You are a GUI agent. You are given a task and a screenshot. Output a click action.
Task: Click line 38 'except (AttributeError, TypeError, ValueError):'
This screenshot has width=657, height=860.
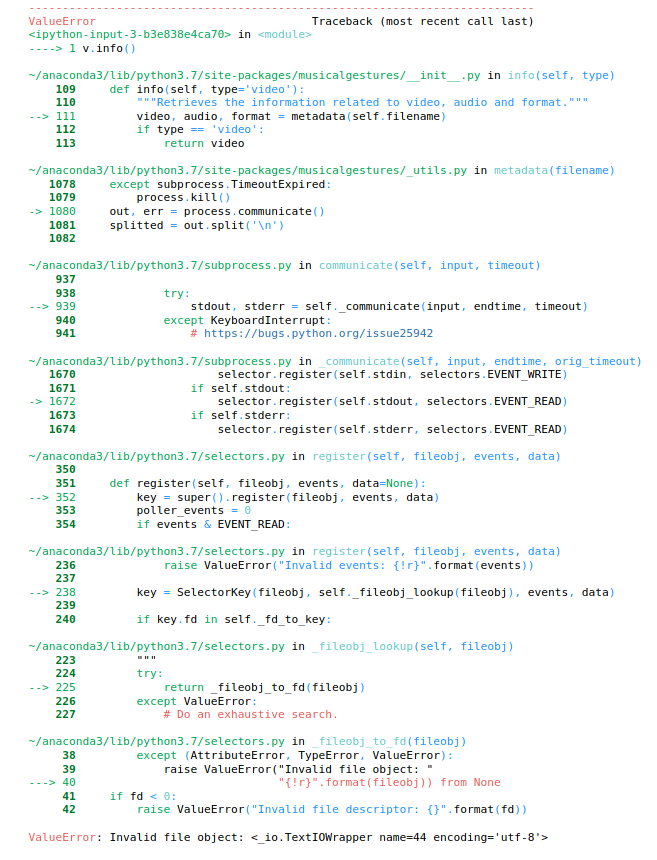[295, 755]
